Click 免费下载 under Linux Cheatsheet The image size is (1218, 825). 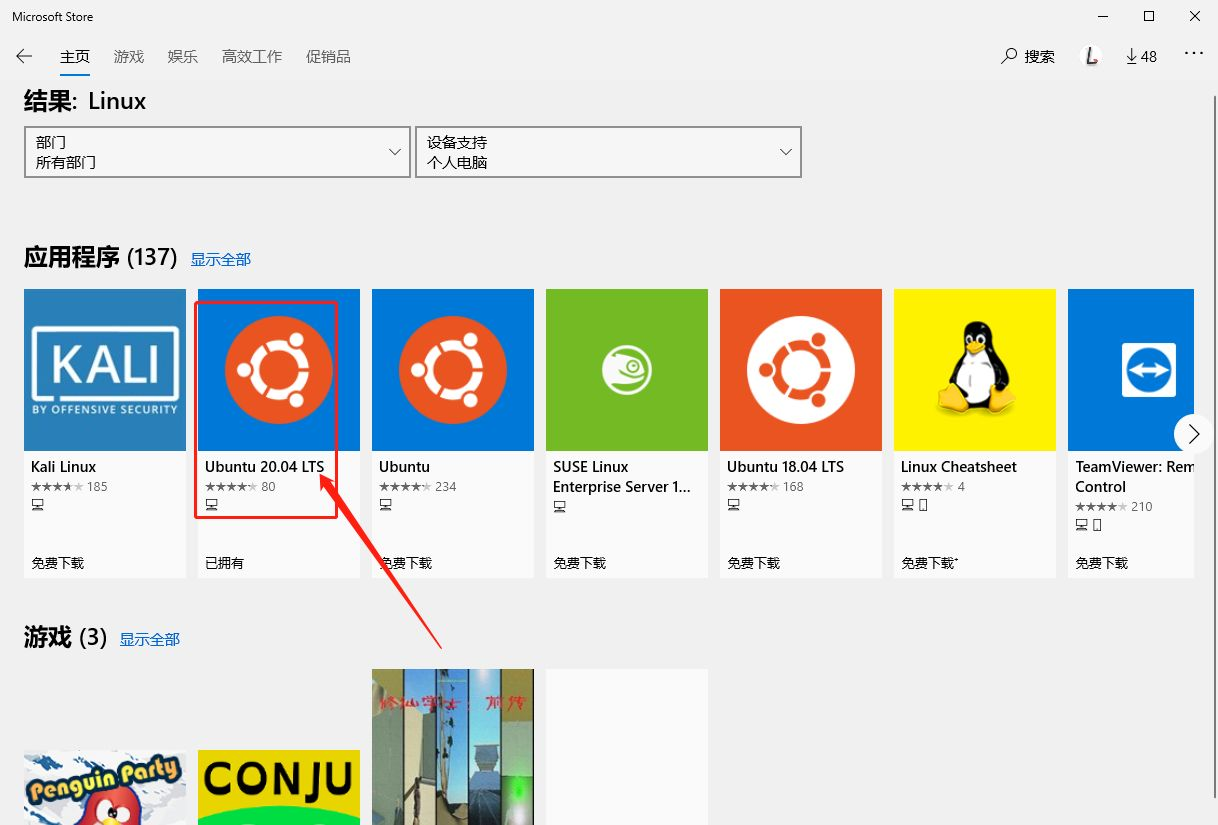(x=930, y=563)
